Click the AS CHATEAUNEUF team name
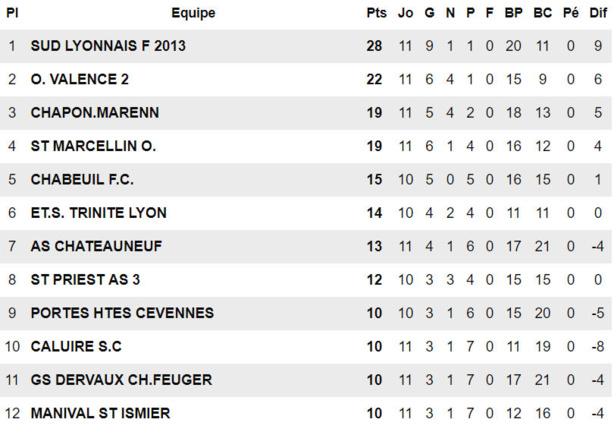Viewport: 614px width, 435px height. (96, 246)
